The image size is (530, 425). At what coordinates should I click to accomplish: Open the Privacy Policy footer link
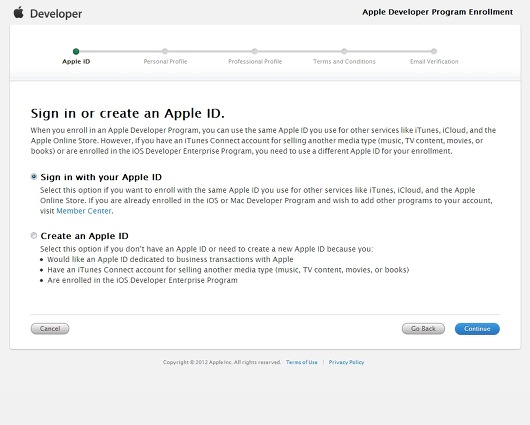[x=346, y=362]
